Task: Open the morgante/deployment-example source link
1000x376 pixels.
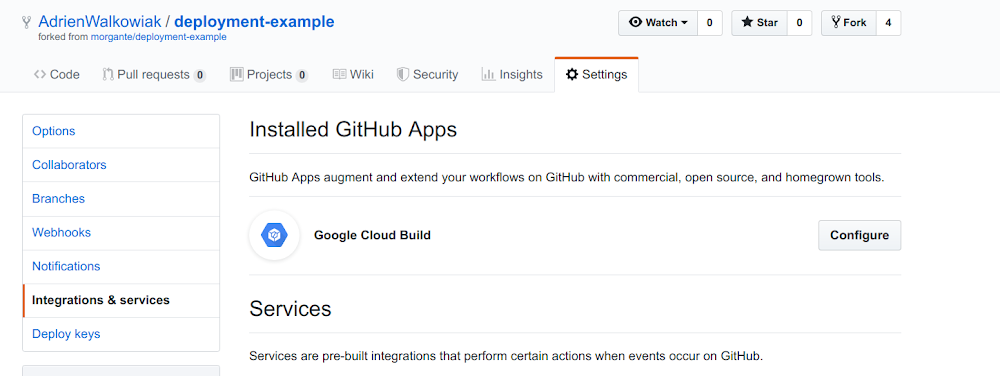Action: (x=159, y=37)
